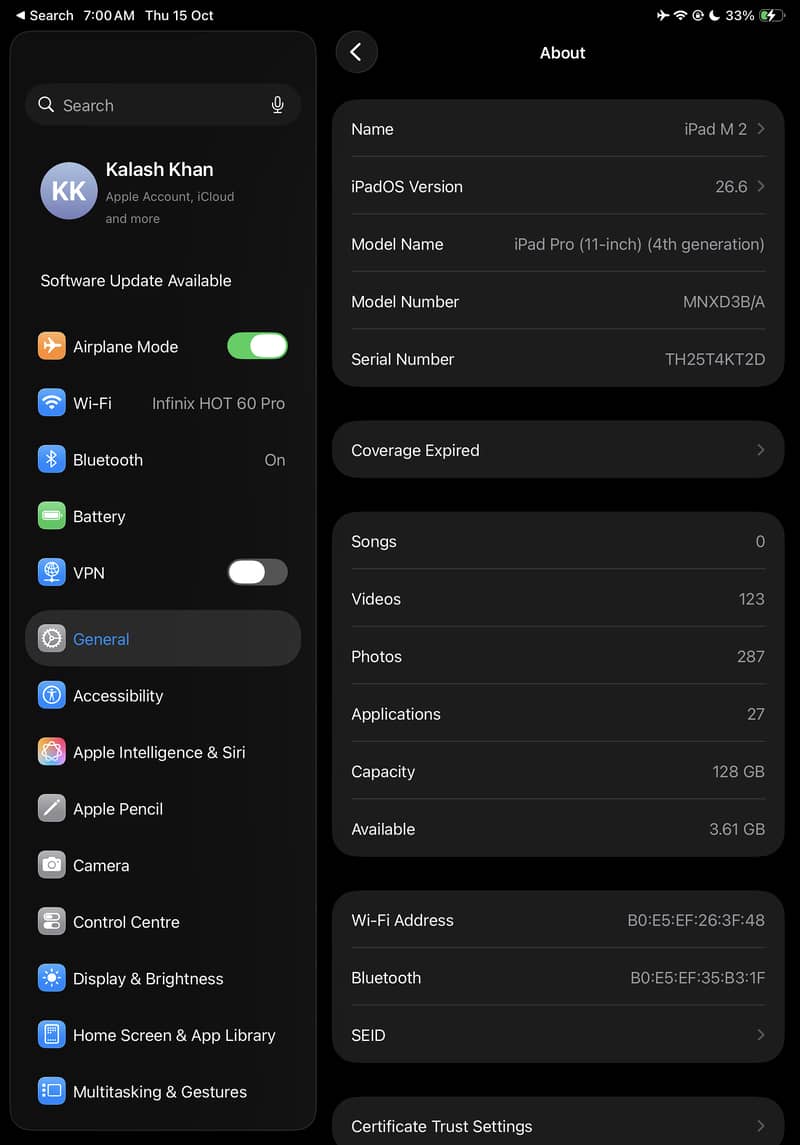Turn off the Airplane Mode switch

point(258,345)
